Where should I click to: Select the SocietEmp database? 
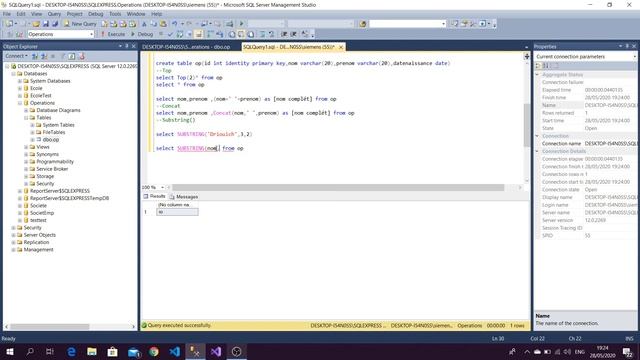pos(42,213)
